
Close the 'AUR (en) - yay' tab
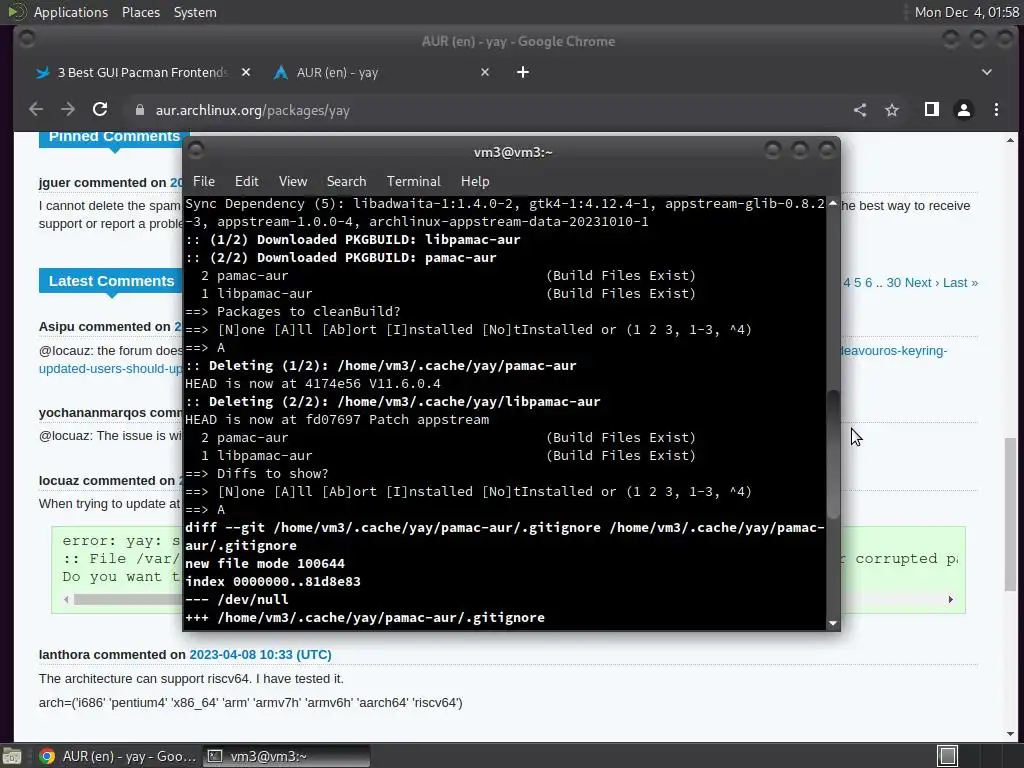[x=485, y=72]
